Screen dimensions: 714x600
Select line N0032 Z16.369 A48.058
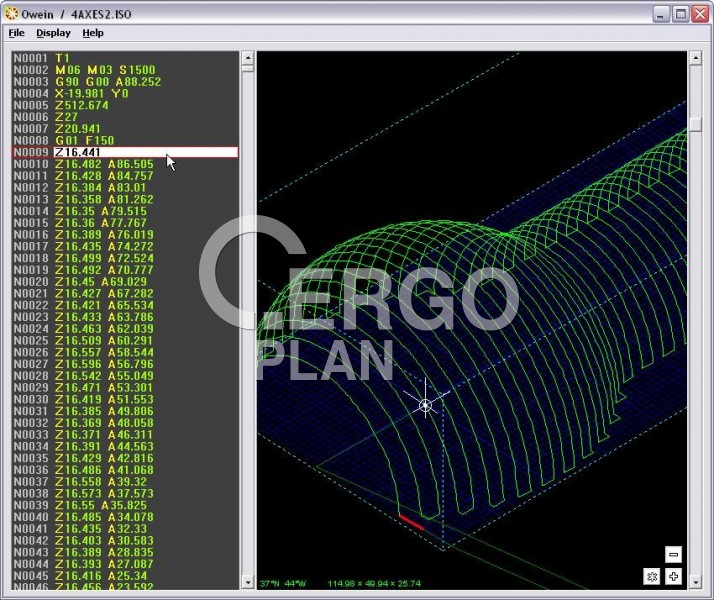point(125,423)
